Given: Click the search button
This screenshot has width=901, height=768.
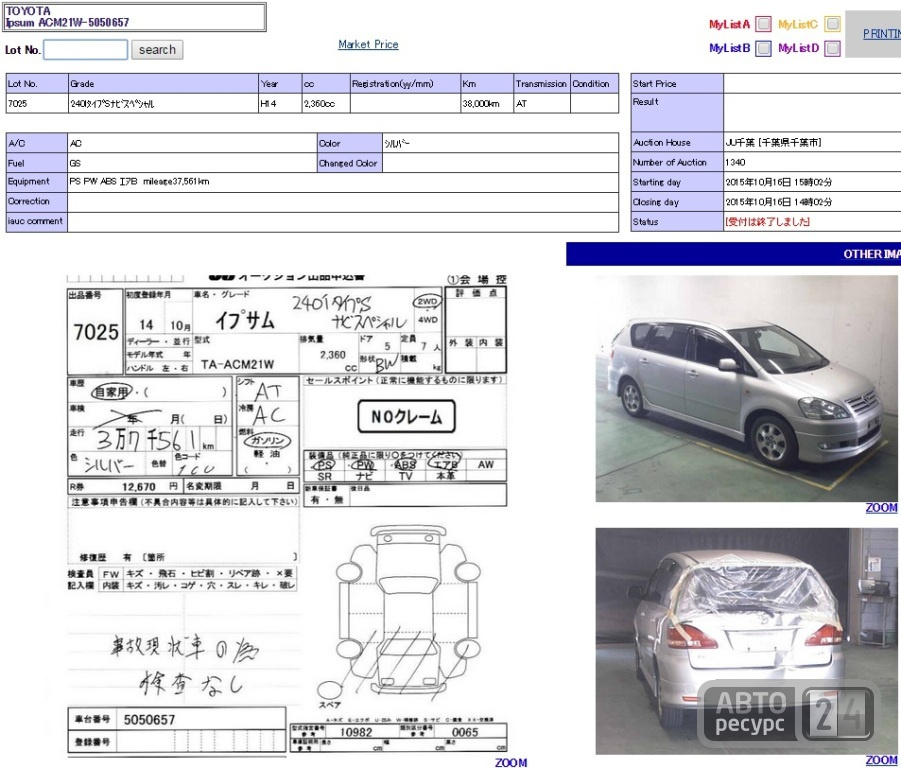Looking at the screenshot, I should (157, 50).
